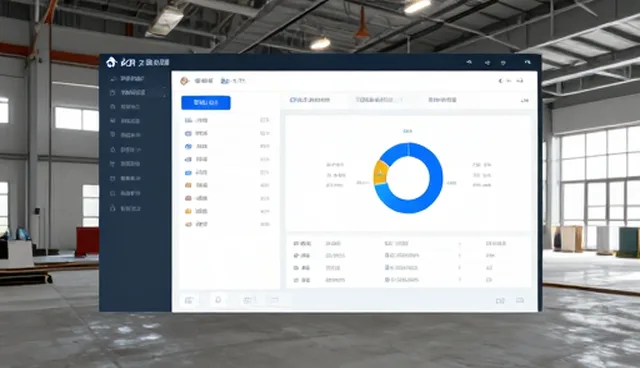
Task: Select the last row in the list panel
Action: [227, 224]
